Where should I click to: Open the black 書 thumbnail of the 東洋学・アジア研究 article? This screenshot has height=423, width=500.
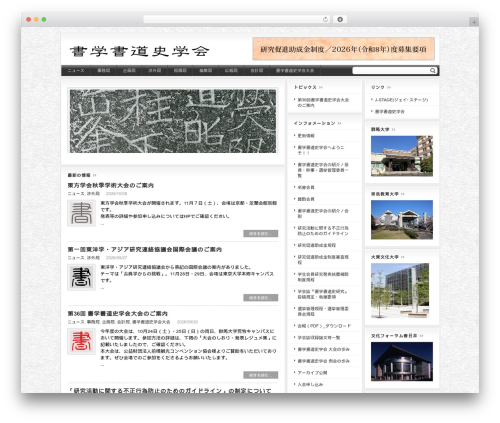point(81,277)
